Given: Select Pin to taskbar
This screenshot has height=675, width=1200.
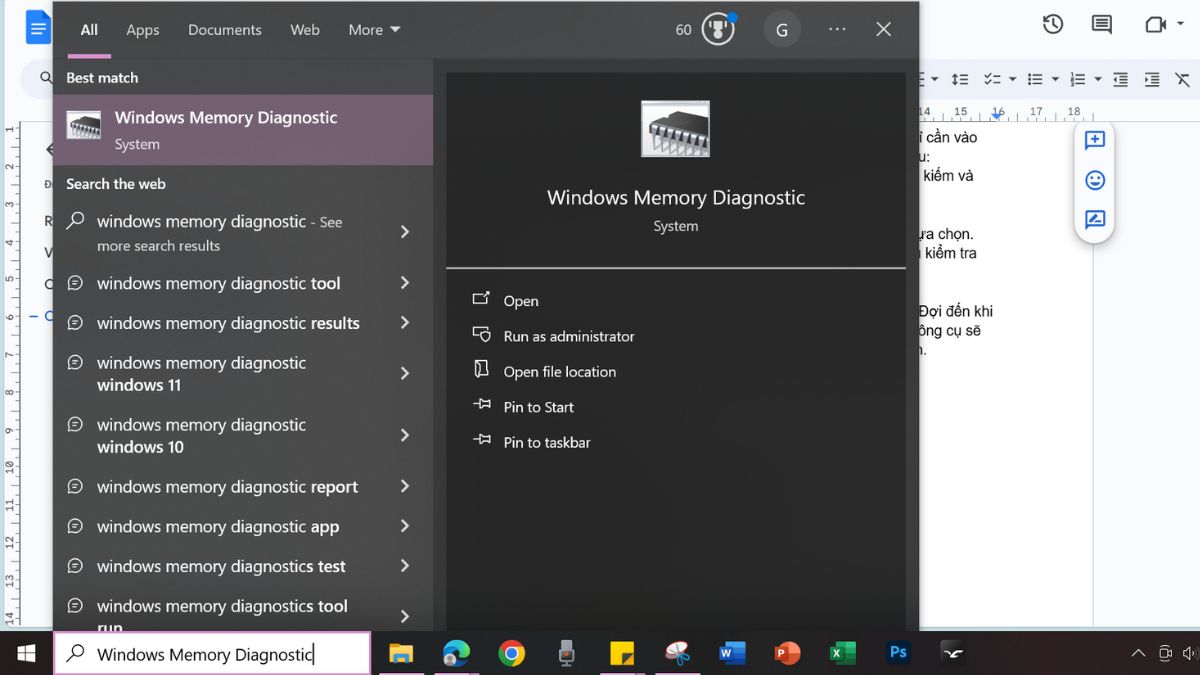Looking at the screenshot, I should (x=547, y=442).
